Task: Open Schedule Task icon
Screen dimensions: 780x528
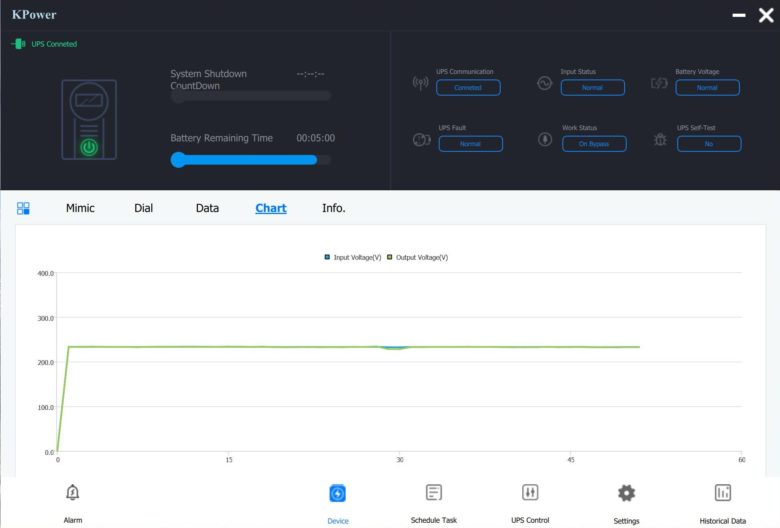Action: [x=434, y=492]
